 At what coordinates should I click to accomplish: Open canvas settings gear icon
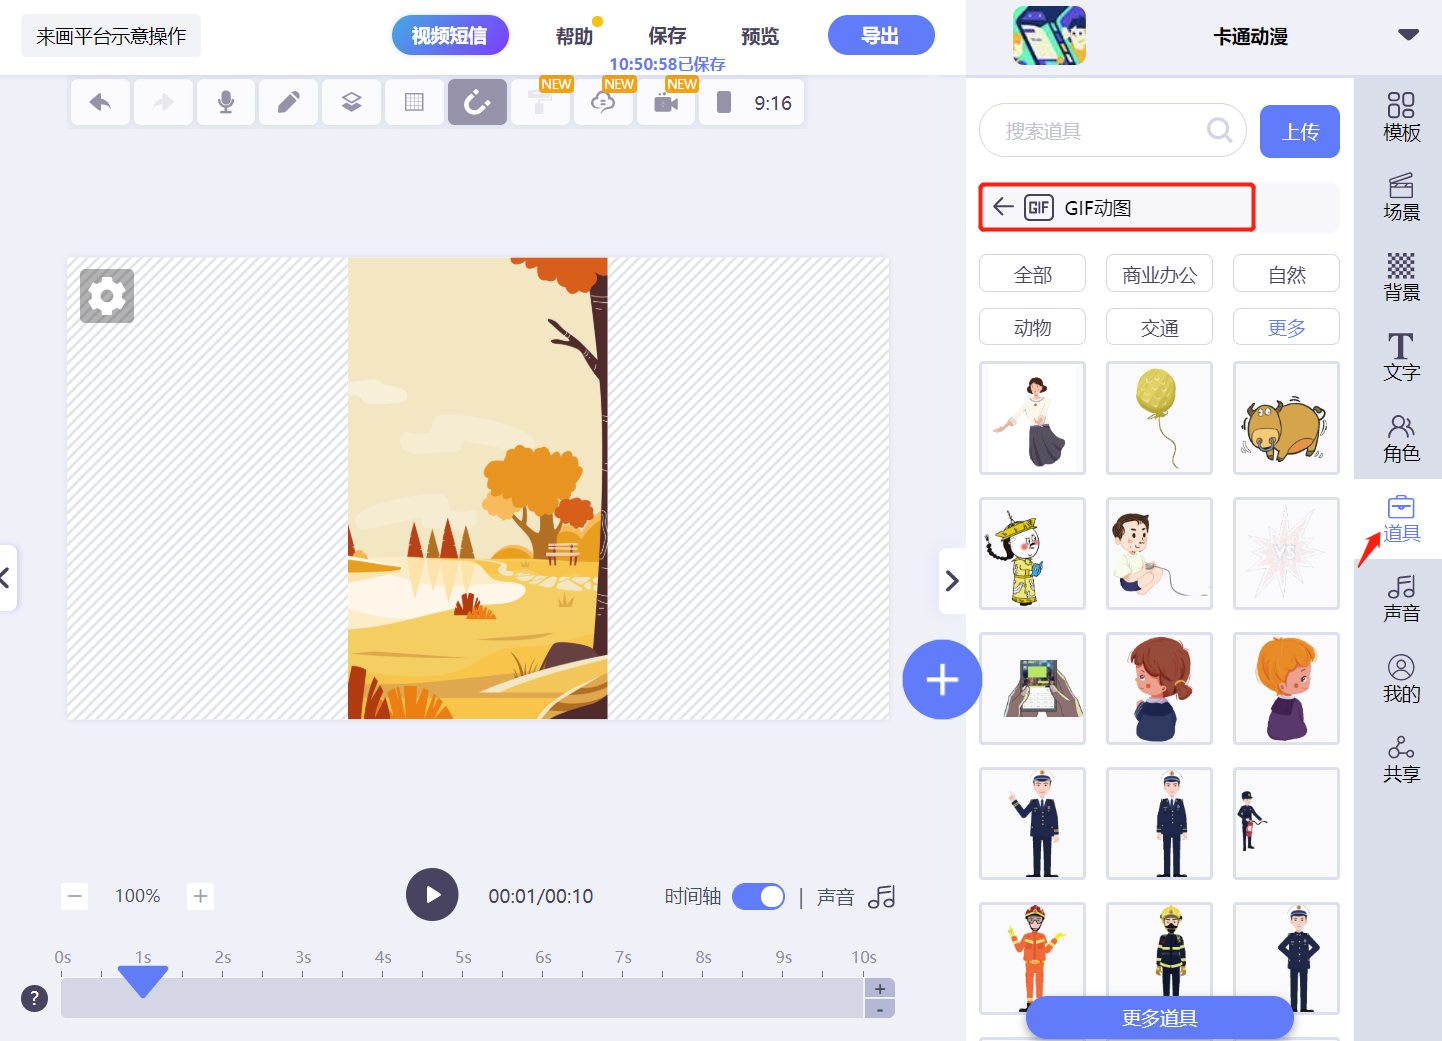point(107,296)
